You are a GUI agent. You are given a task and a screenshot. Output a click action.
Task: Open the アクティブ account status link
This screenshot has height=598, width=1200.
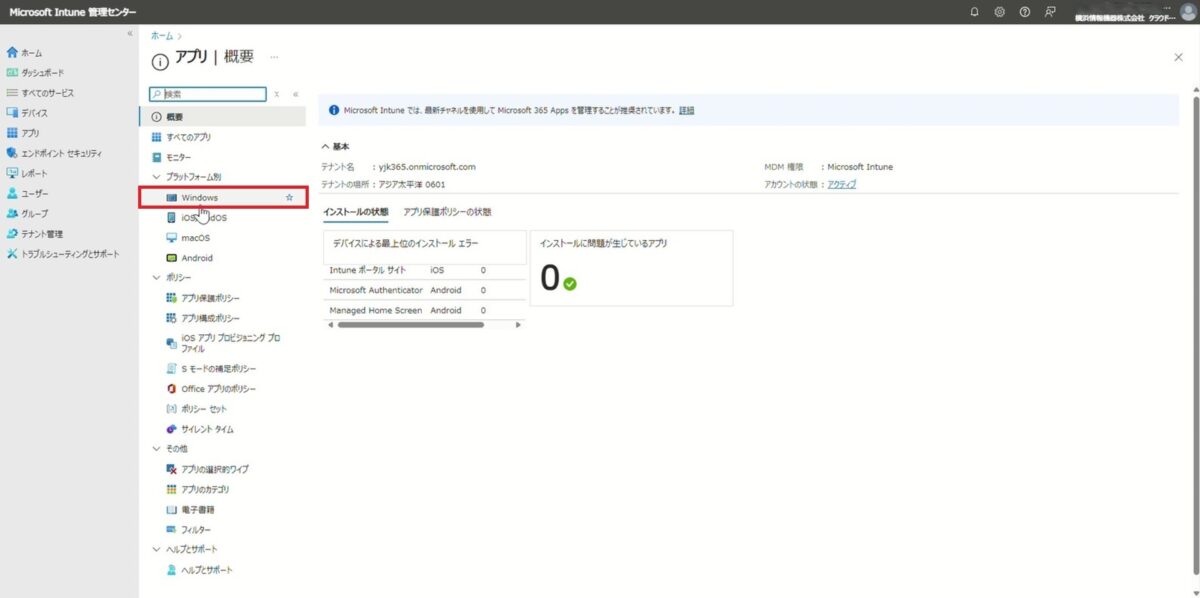(843, 184)
